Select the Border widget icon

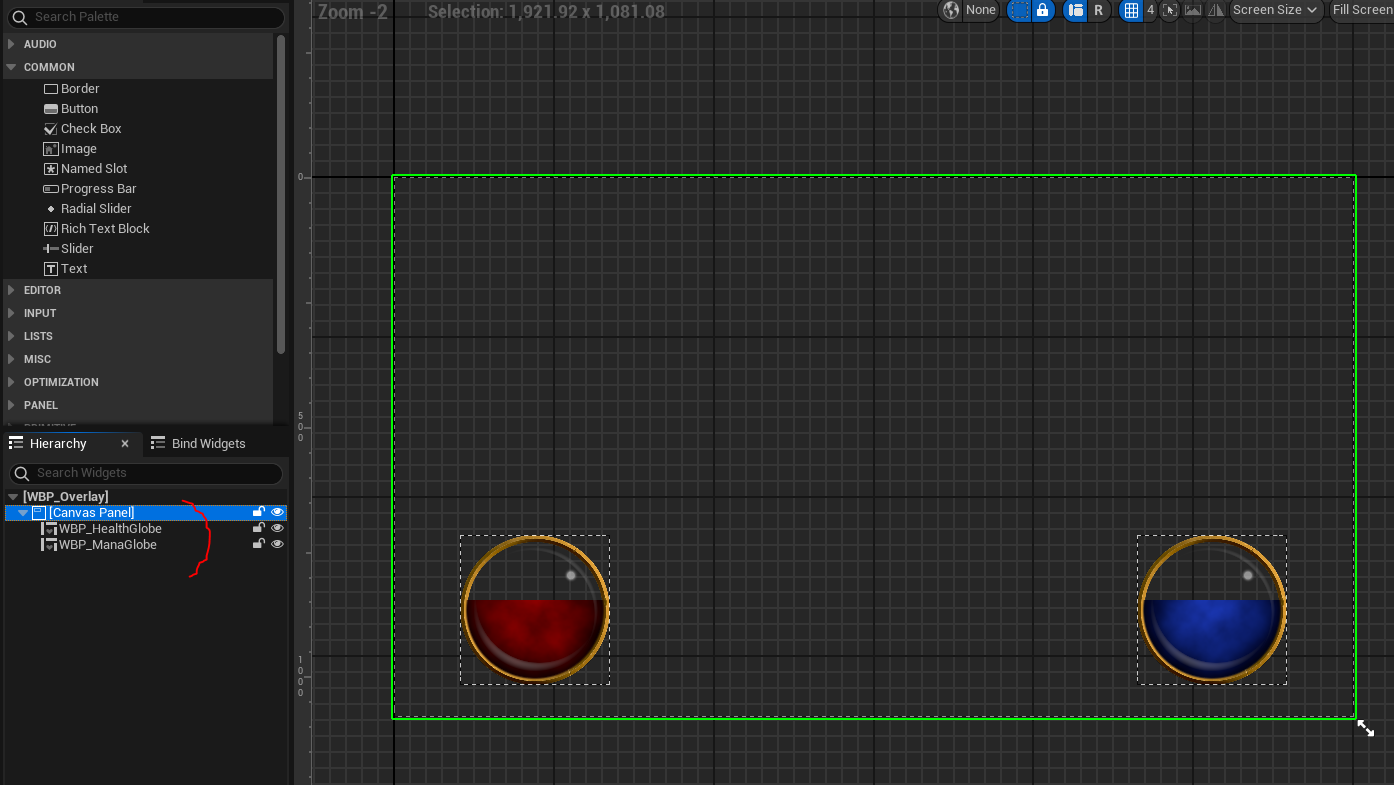click(51, 89)
